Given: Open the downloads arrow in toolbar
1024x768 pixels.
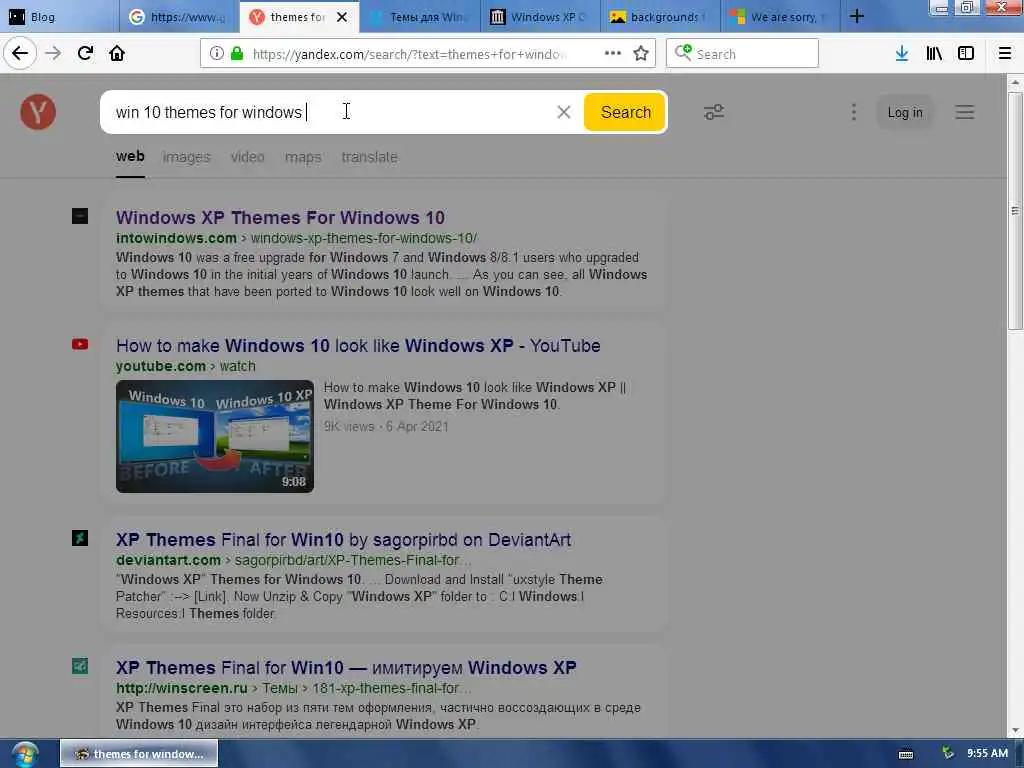Looking at the screenshot, I should pos(902,54).
